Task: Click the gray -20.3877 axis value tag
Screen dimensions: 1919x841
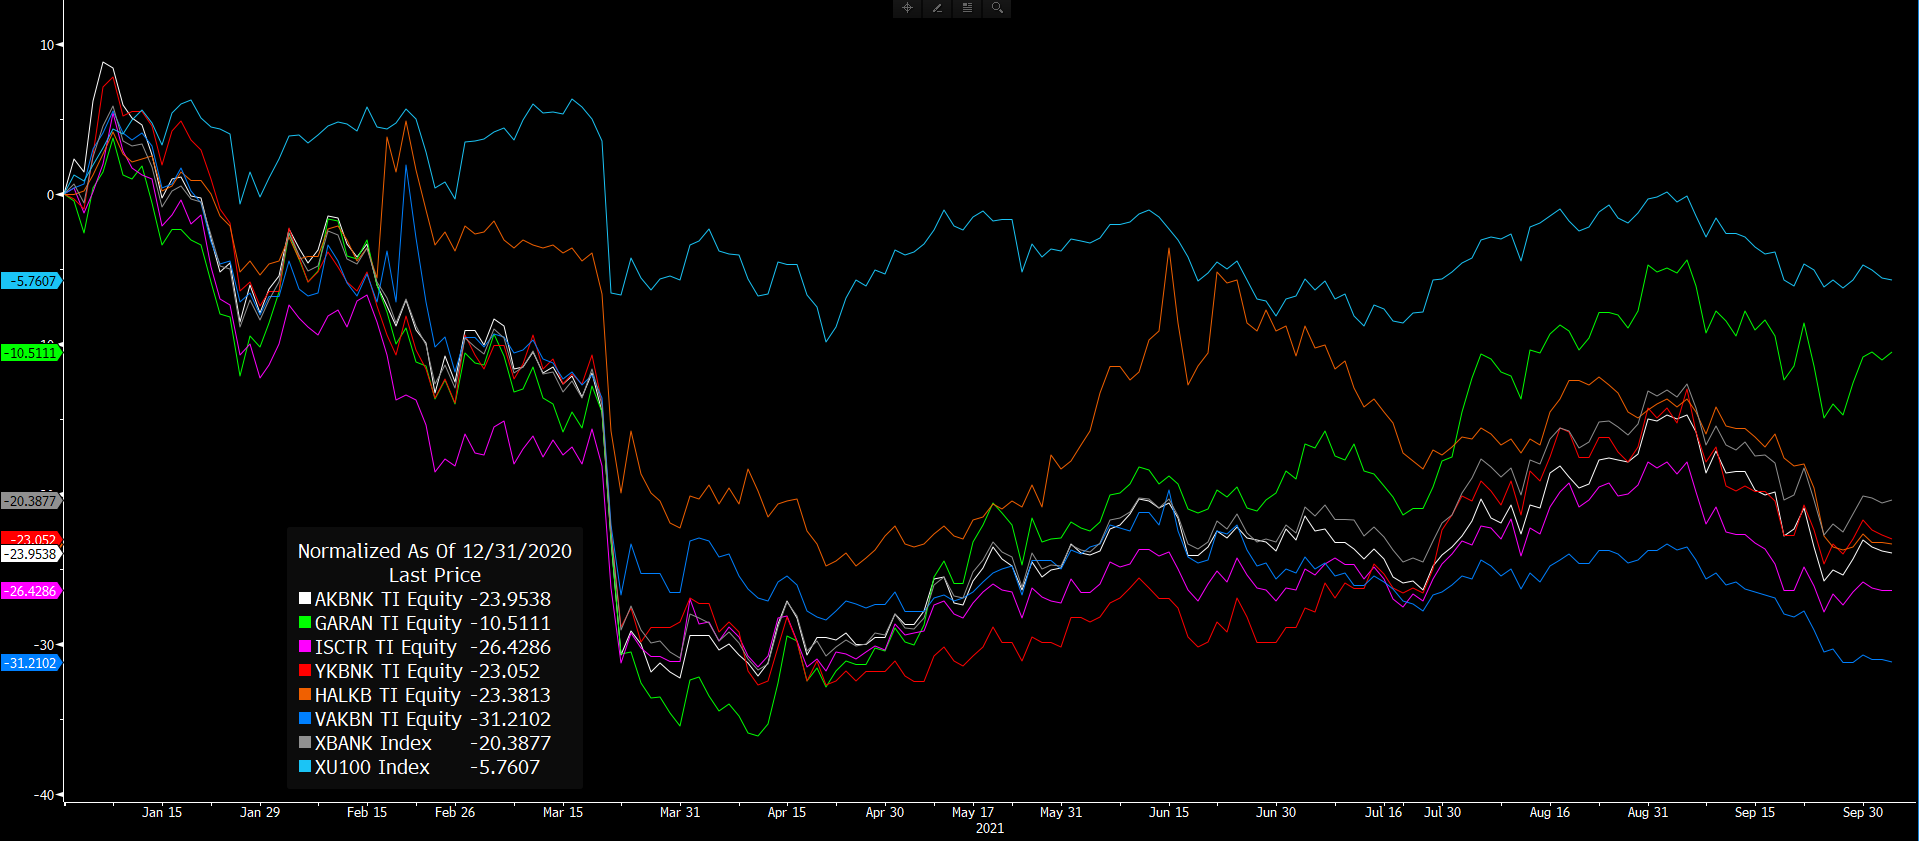Action: pos(32,501)
